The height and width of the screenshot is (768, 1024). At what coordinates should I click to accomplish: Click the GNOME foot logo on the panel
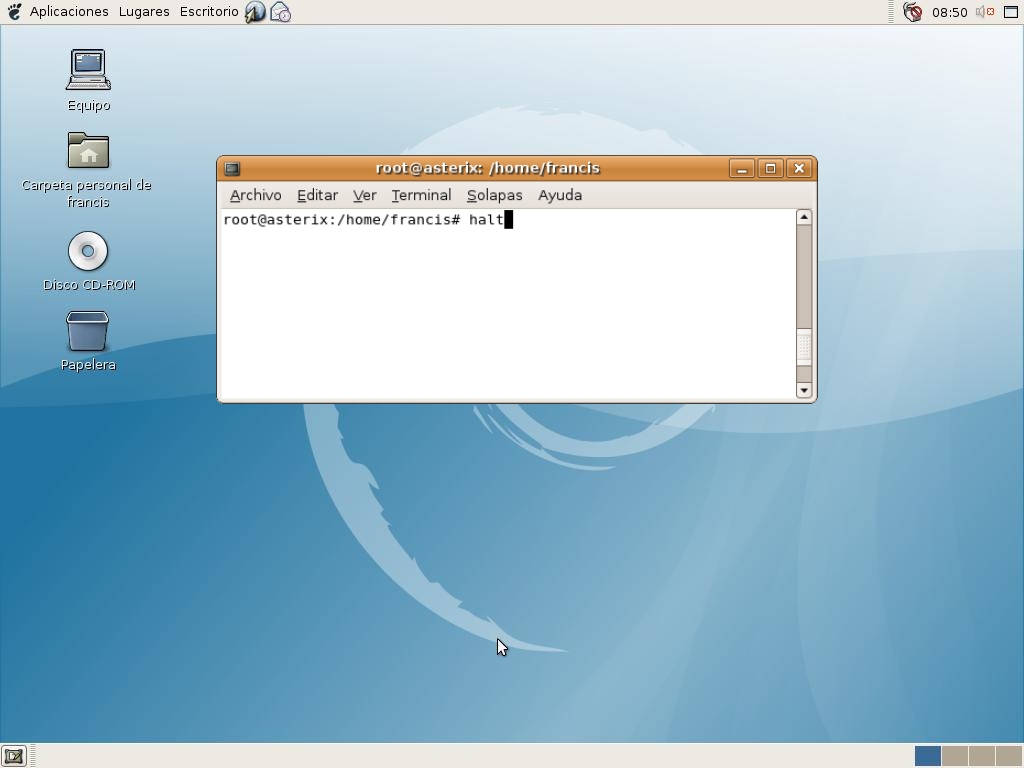tap(12, 11)
